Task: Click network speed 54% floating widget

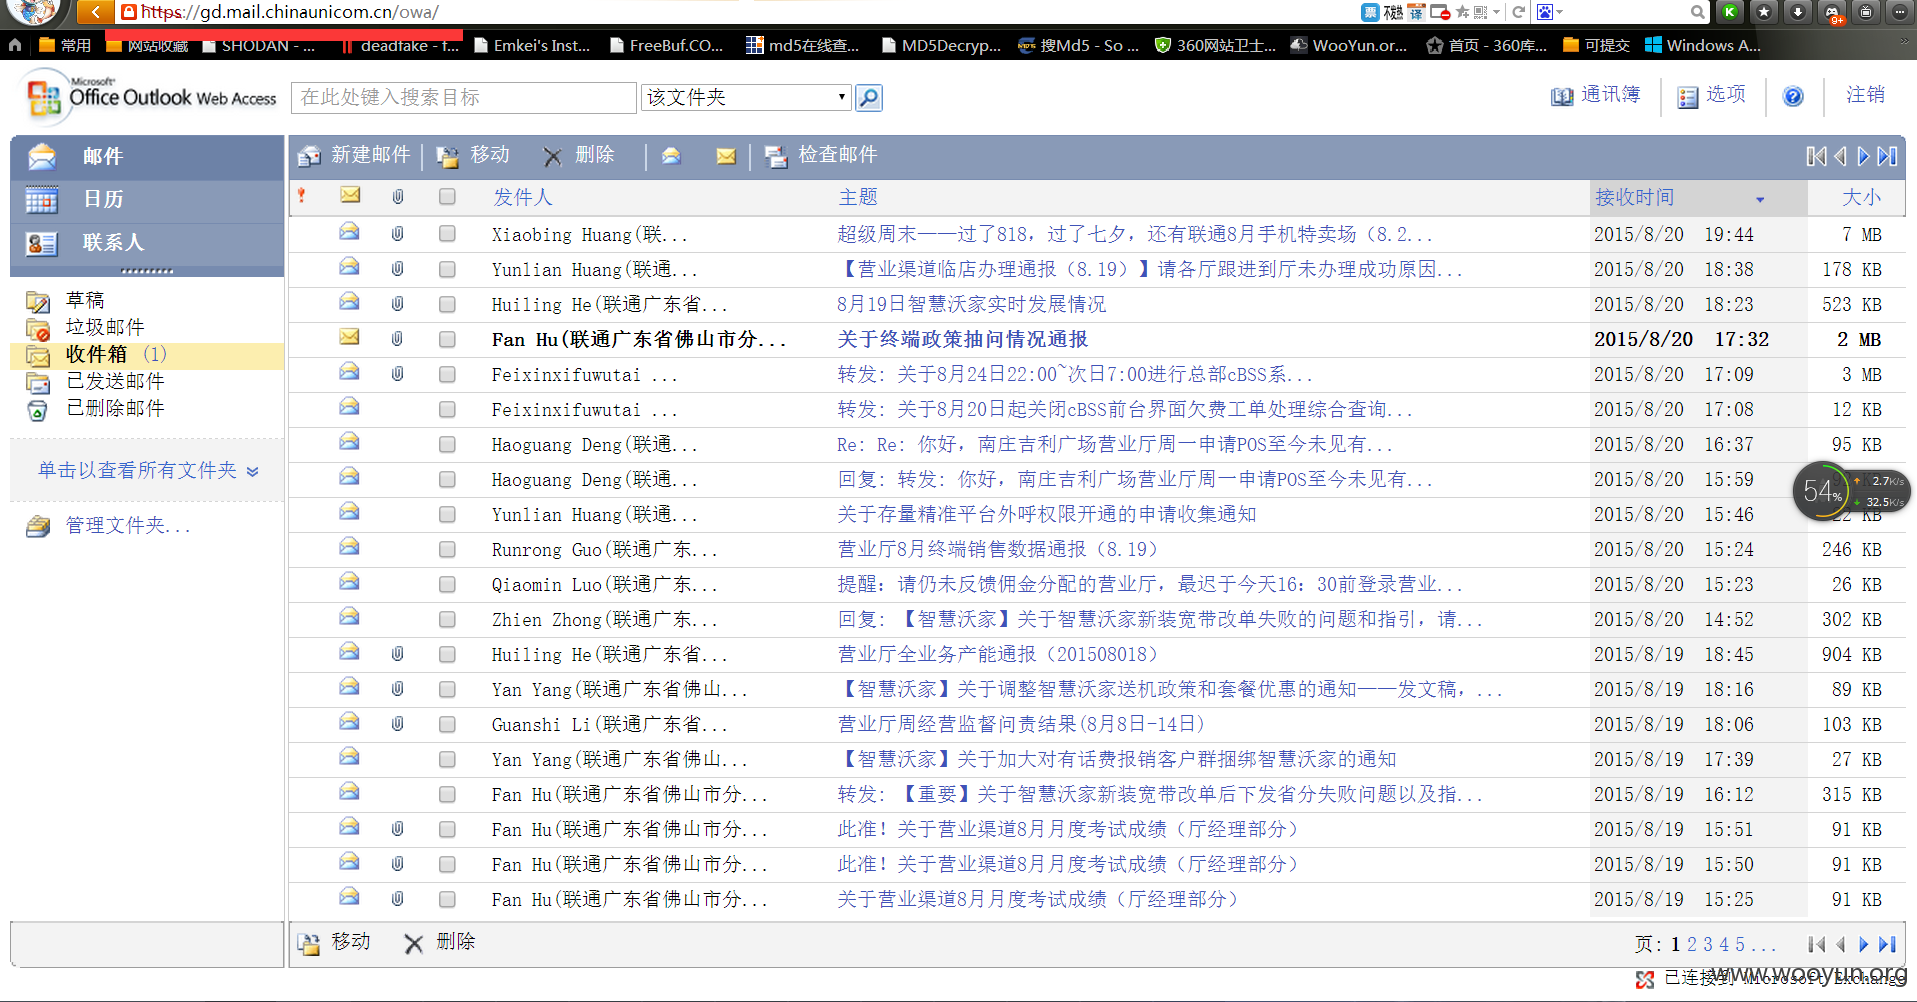Action: [x=1850, y=491]
